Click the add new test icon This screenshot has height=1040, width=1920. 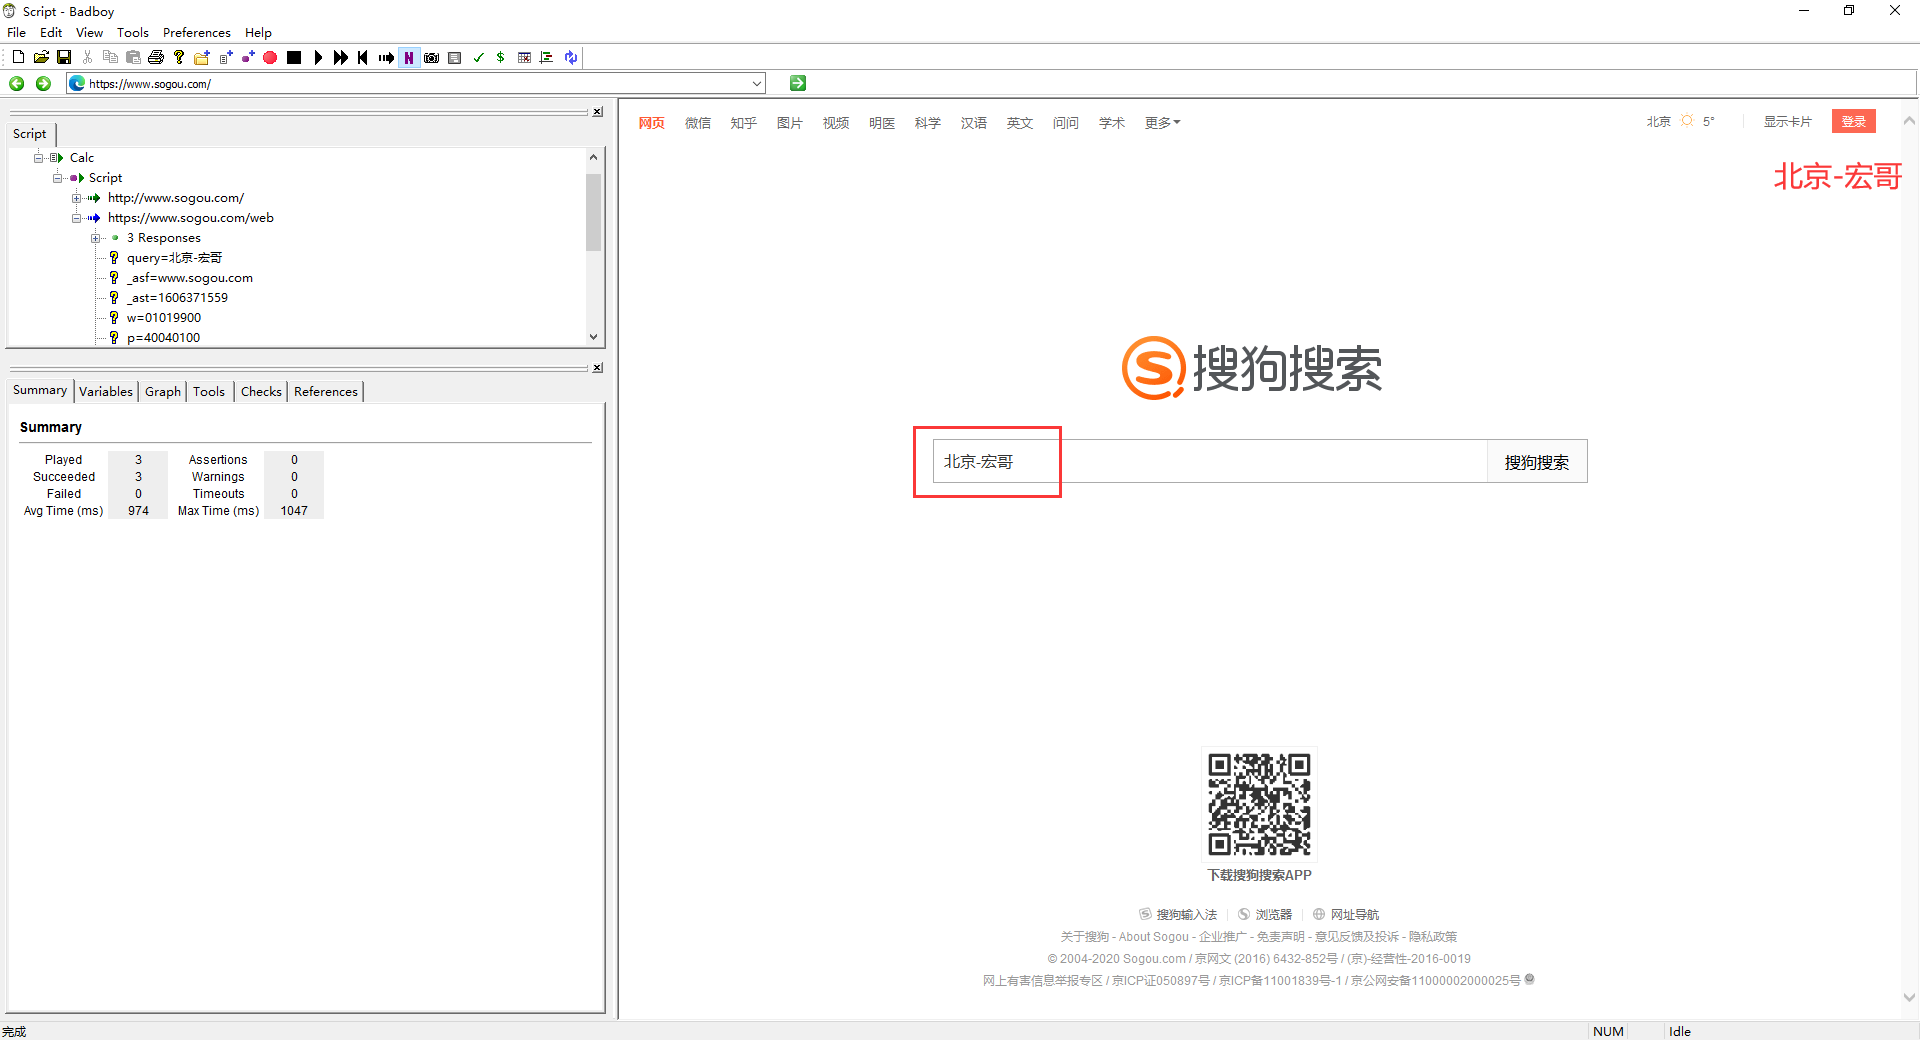(x=225, y=57)
